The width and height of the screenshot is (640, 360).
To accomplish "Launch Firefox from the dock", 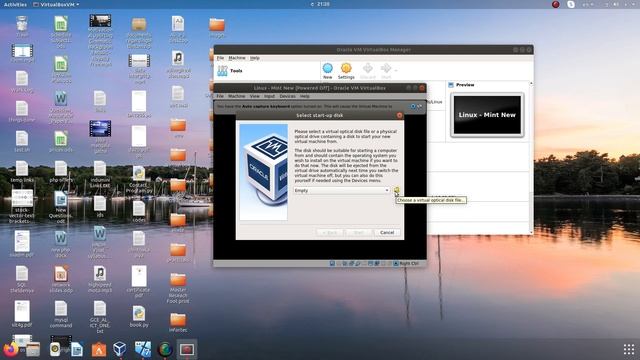I will (11, 349).
